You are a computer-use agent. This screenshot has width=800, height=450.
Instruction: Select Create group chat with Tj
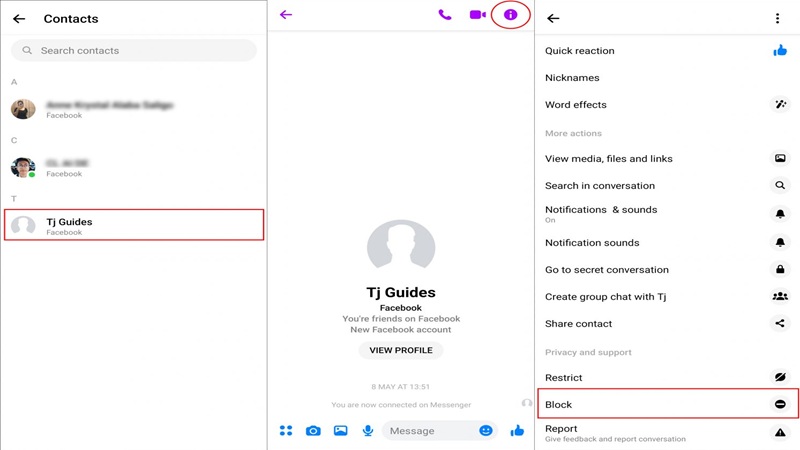[667, 297]
